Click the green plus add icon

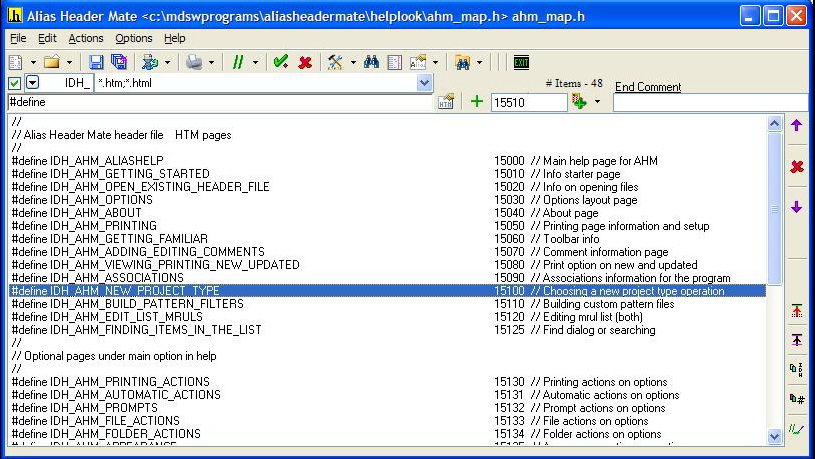point(477,101)
